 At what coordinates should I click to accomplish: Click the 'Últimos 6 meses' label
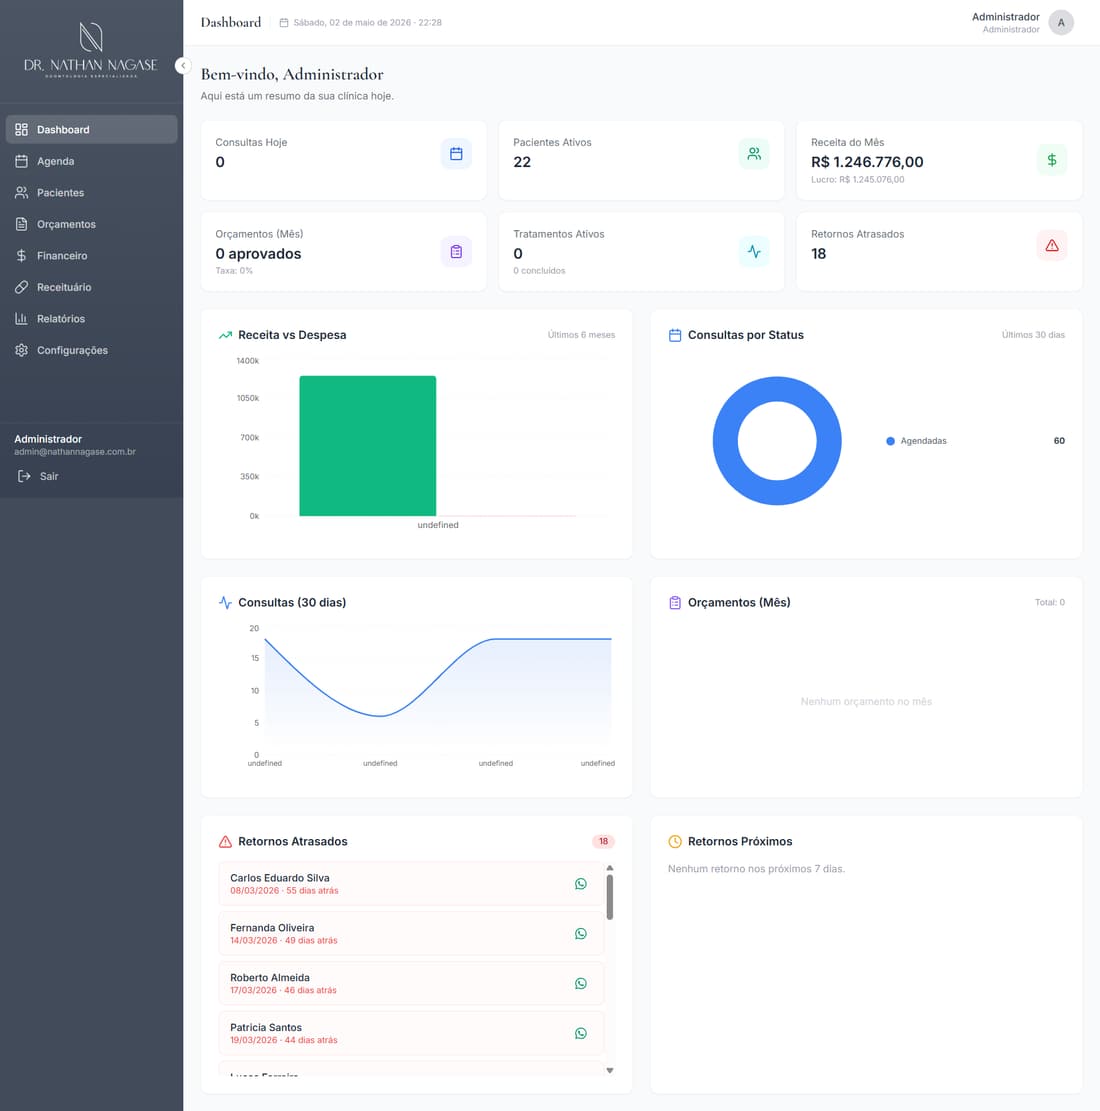point(581,335)
